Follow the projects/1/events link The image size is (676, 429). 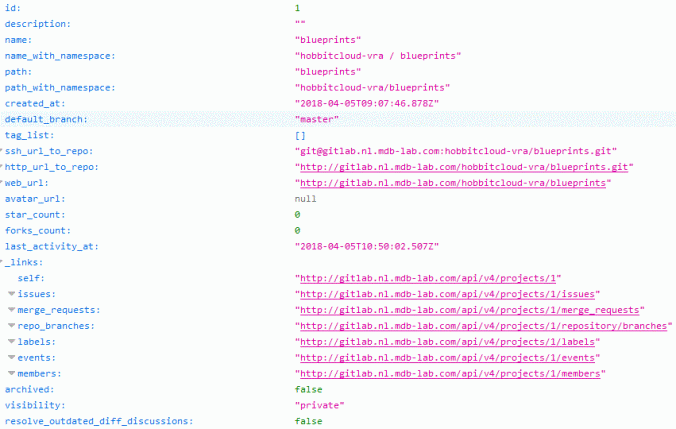click(x=450, y=358)
